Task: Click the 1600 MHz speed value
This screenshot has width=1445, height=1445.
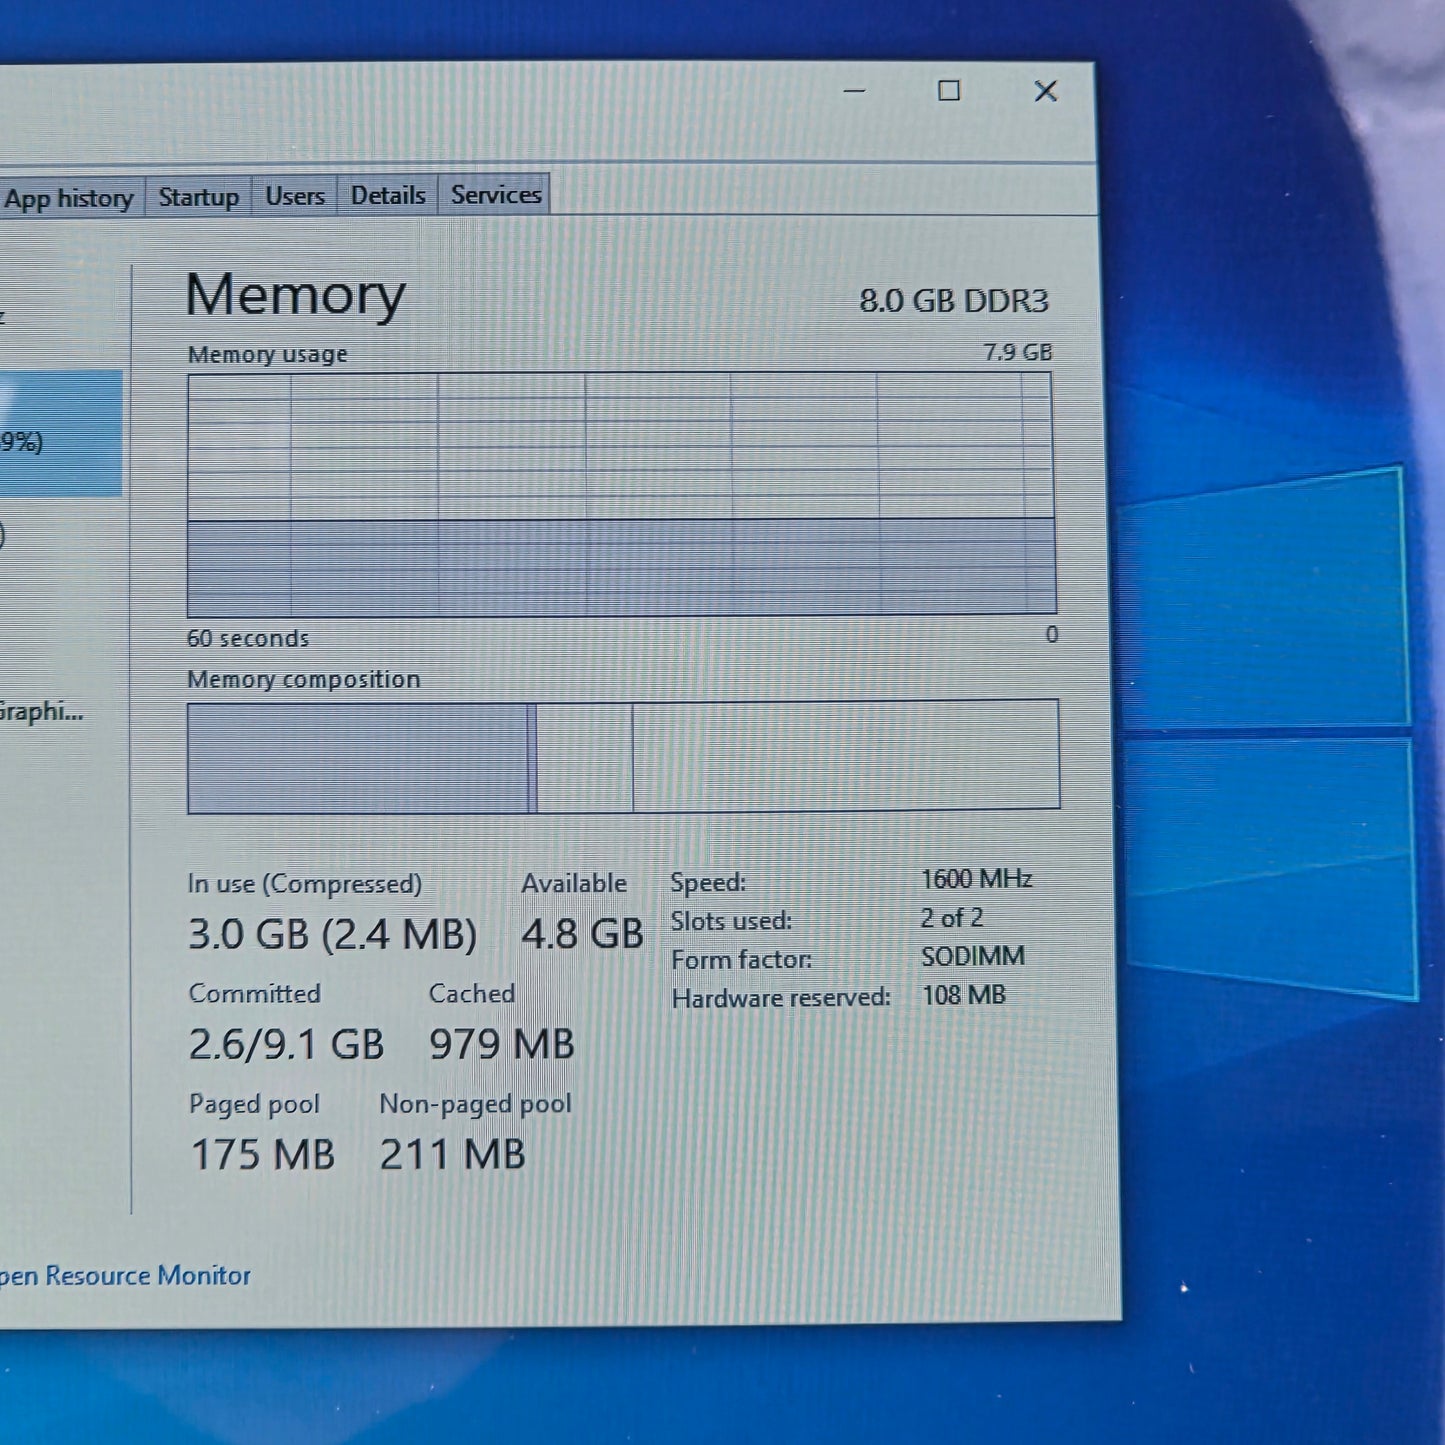Action: tap(975, 879)
